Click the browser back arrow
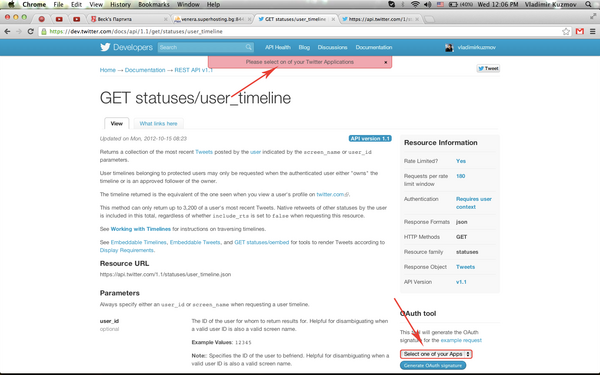The width and height of the screenshot is (600, 375). click(x=7, y=31)
